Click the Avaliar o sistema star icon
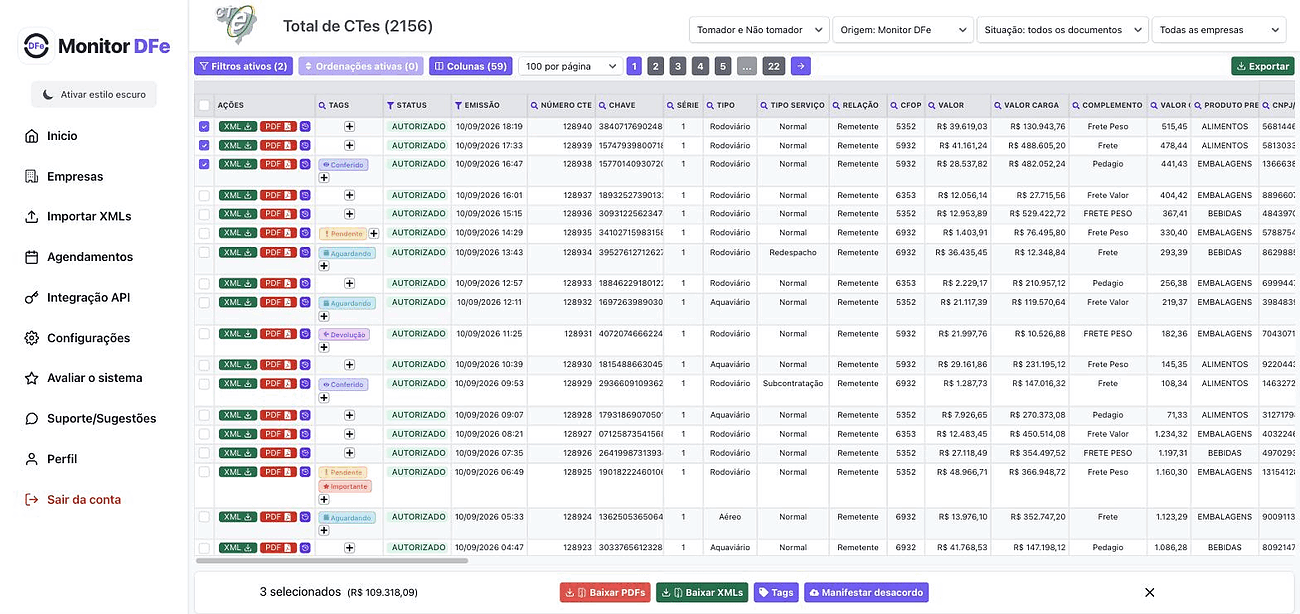 tap(32, 378)
